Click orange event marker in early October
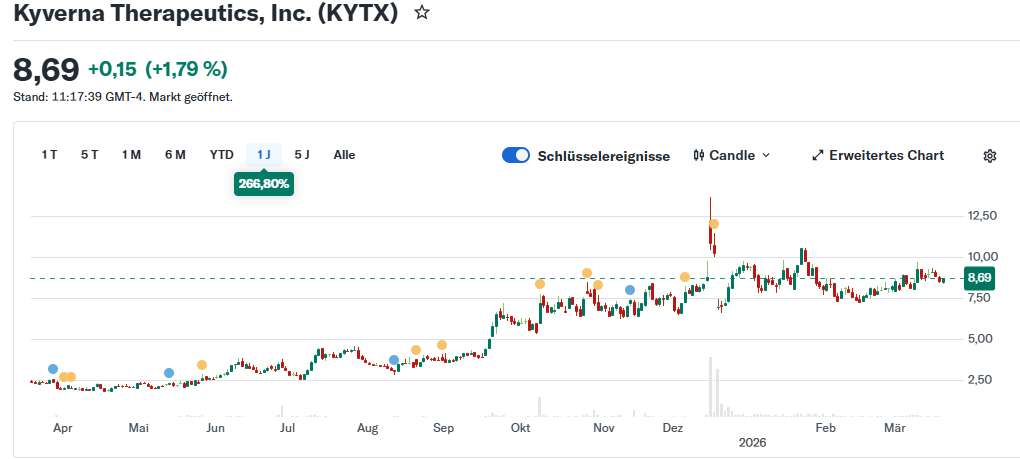The height and width of the screenshot is (459, 1020). click(539, 284)
